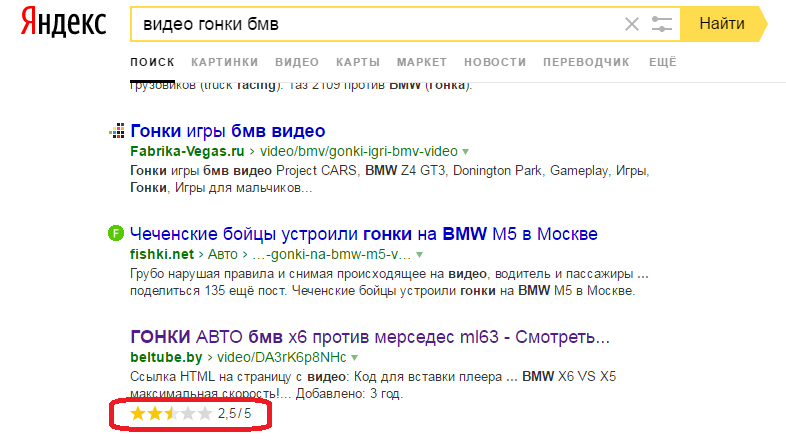Click the Найти search button
Image resolution: width=786 pixels, height=445 pixels.
pos(722,24)
